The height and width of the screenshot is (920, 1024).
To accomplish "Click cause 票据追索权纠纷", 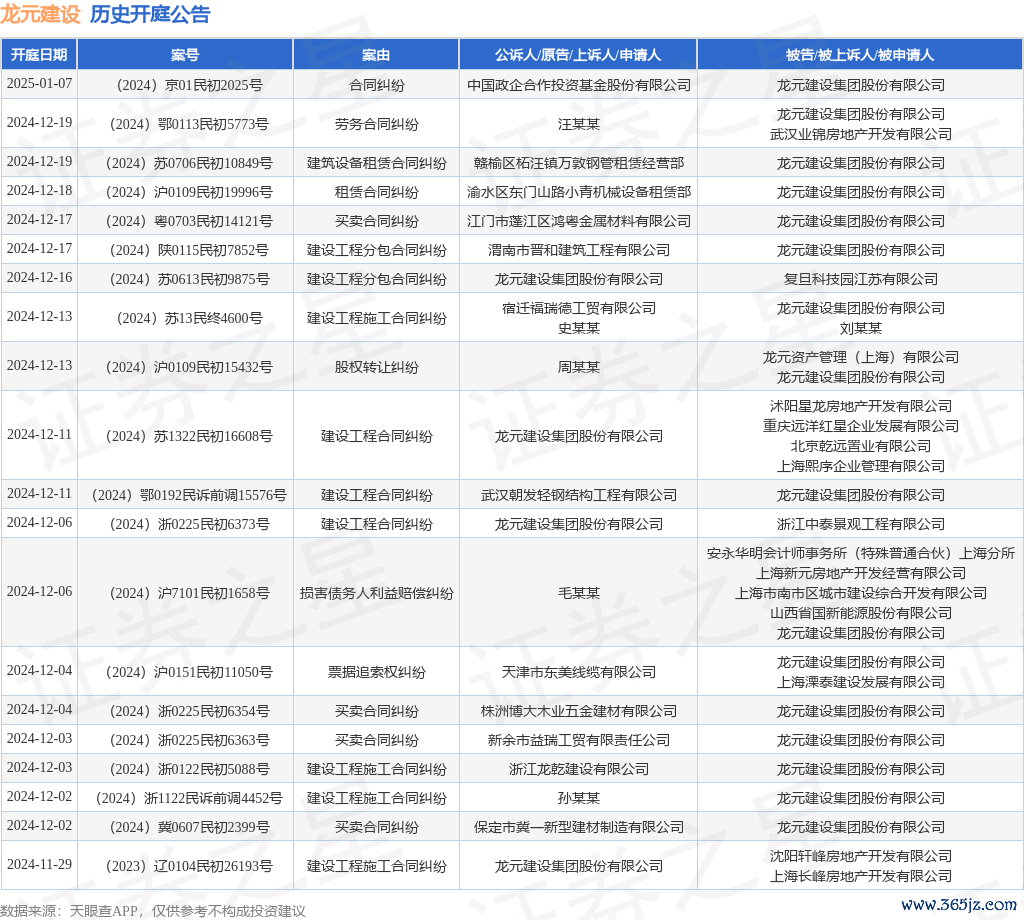I will tap(376, 673).
